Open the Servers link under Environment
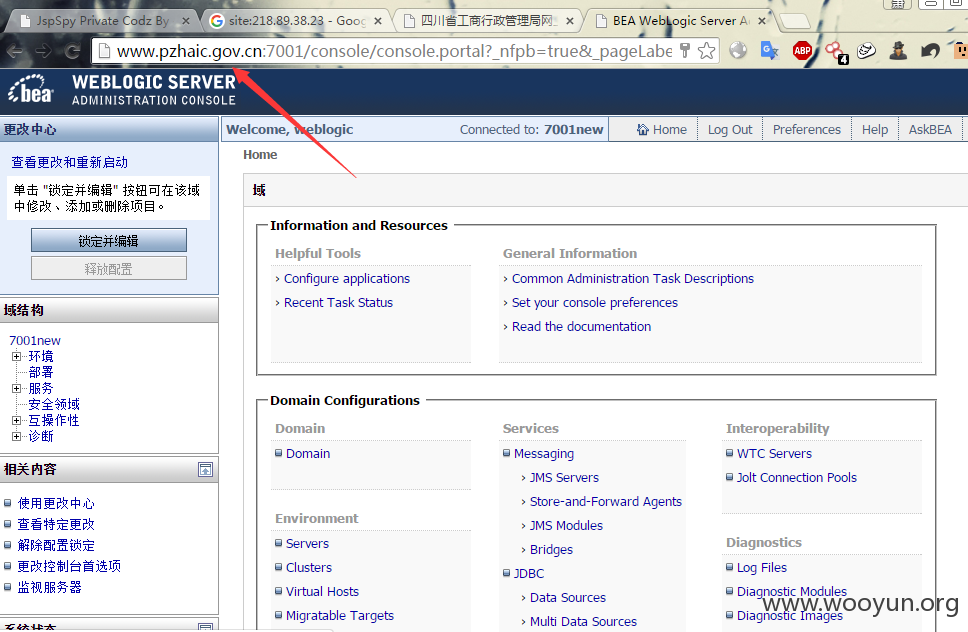The height and width of the screenshot is (632, 968). click(x=307, y=544)
